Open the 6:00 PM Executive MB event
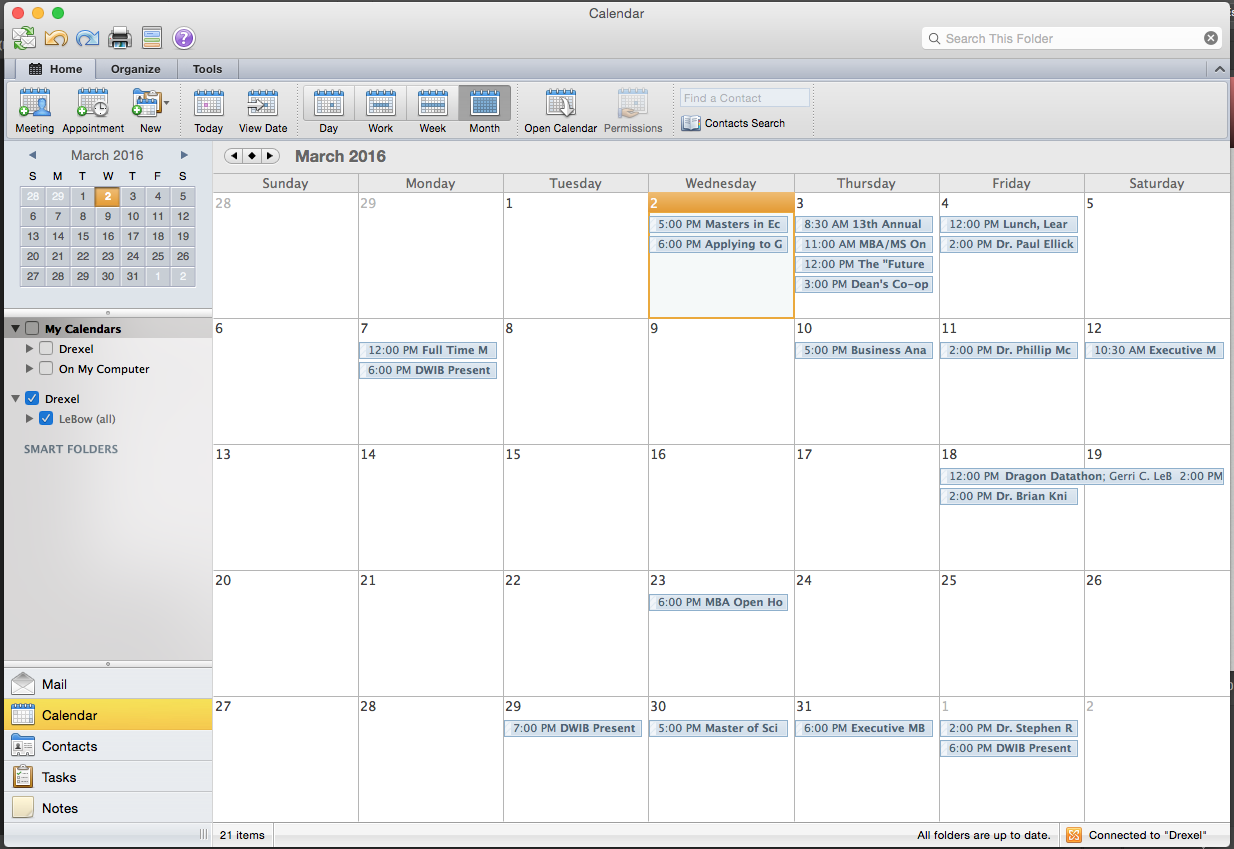This screenshot has width=1234, height=849. tap(864, 728)
